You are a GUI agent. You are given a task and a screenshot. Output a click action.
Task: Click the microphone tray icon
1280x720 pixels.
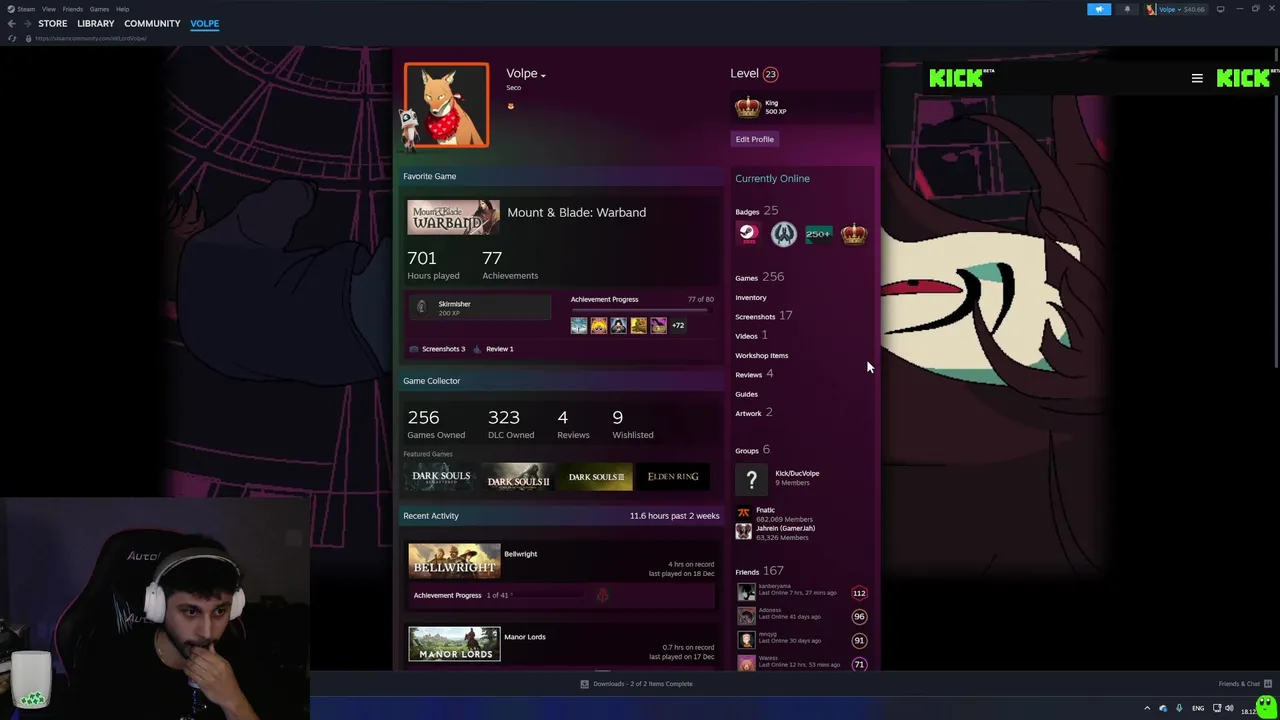tap(1179, 708)
